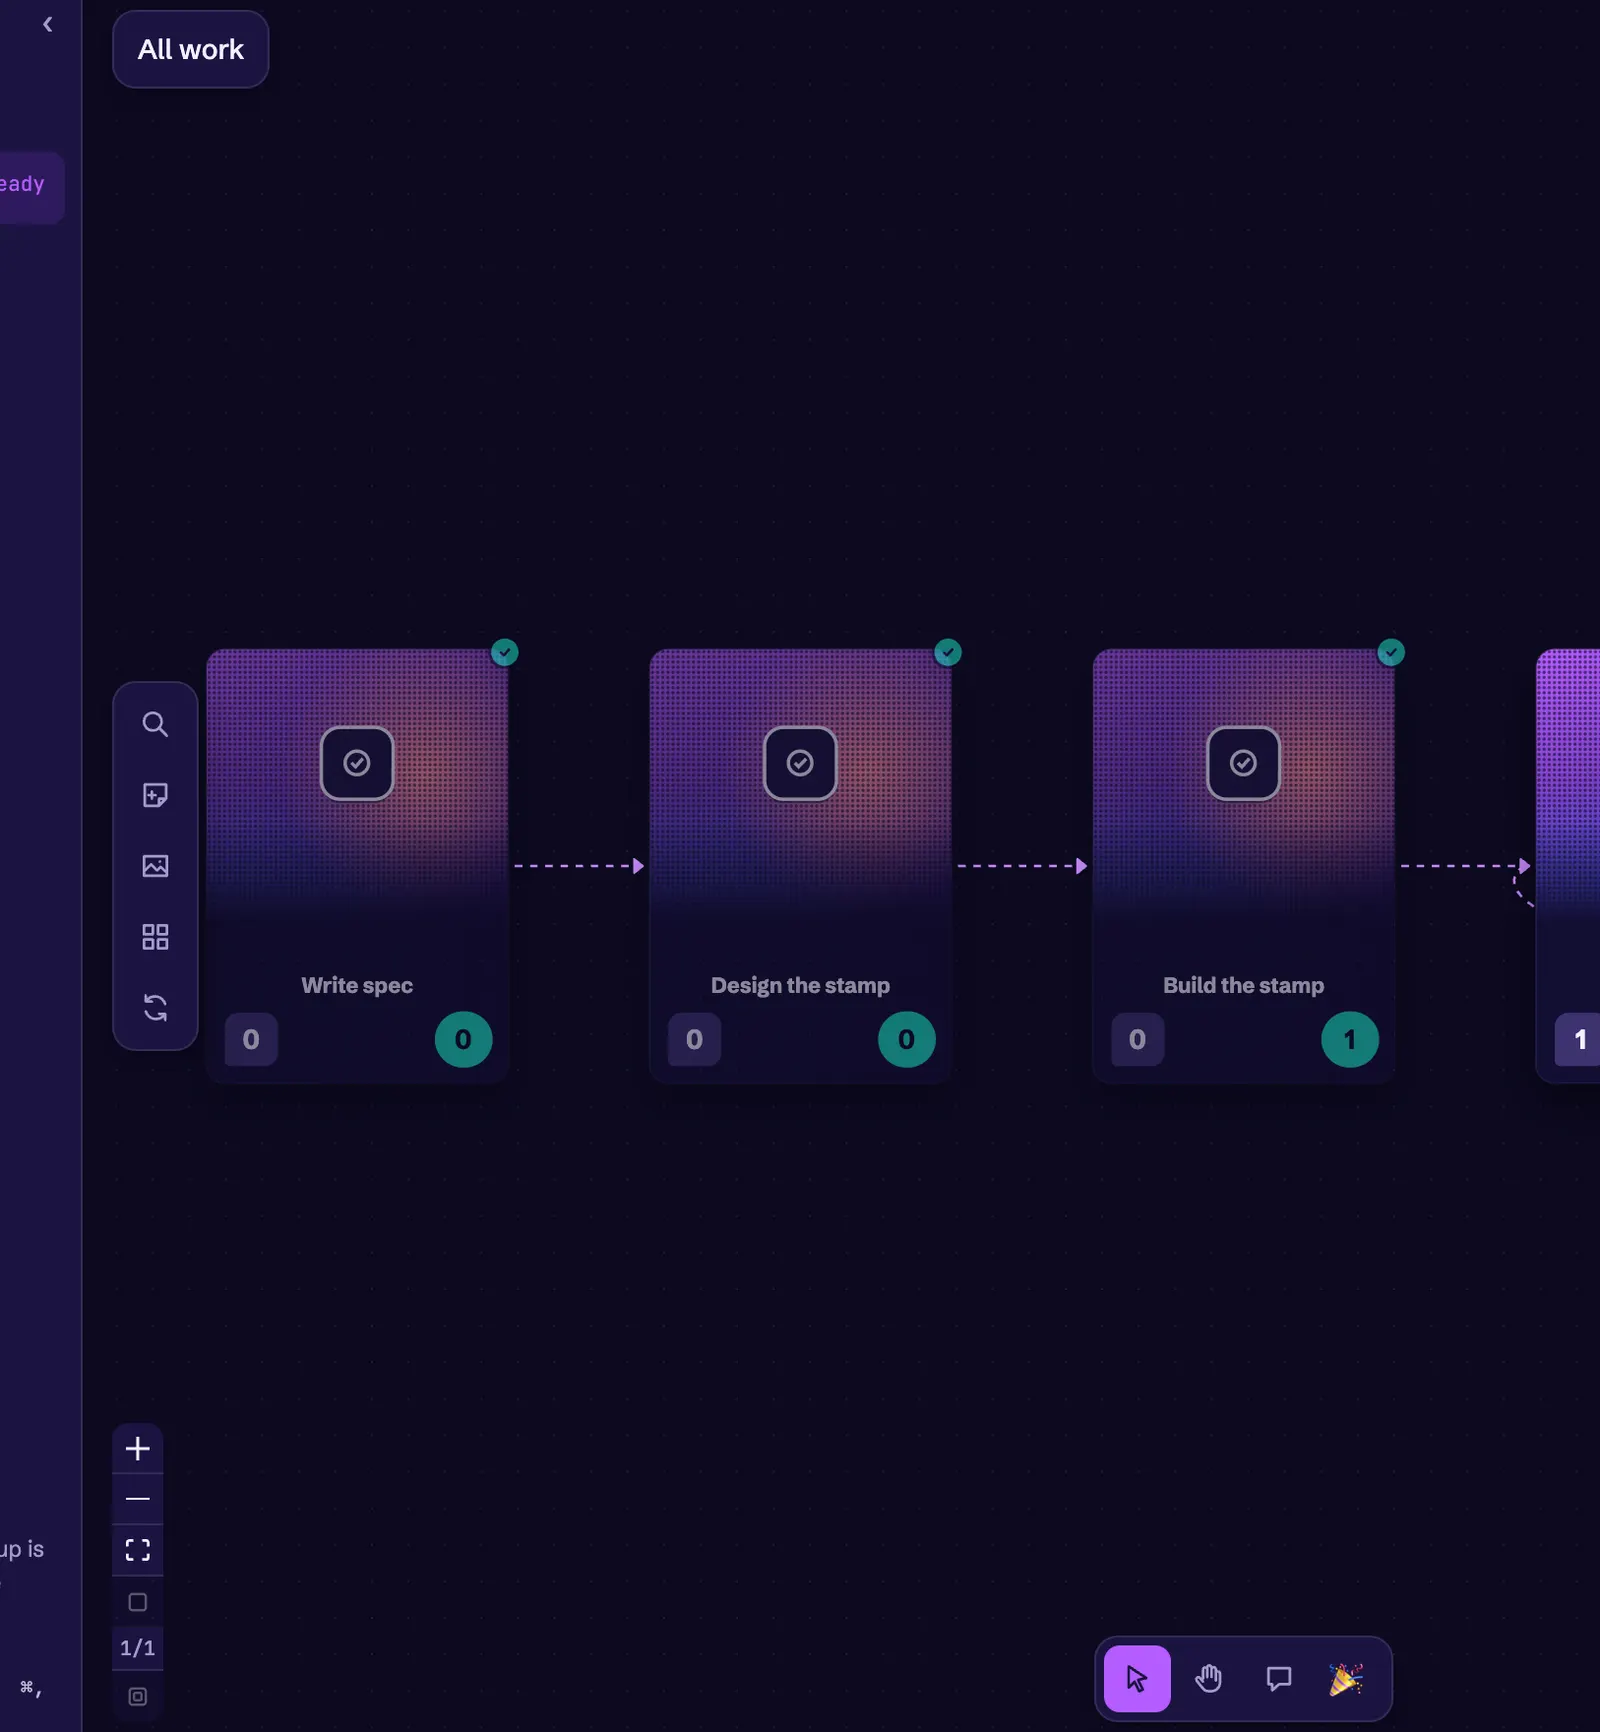Zoom in with the plus button
Screen dimensions: 1600x1732
pos(138,1448)
